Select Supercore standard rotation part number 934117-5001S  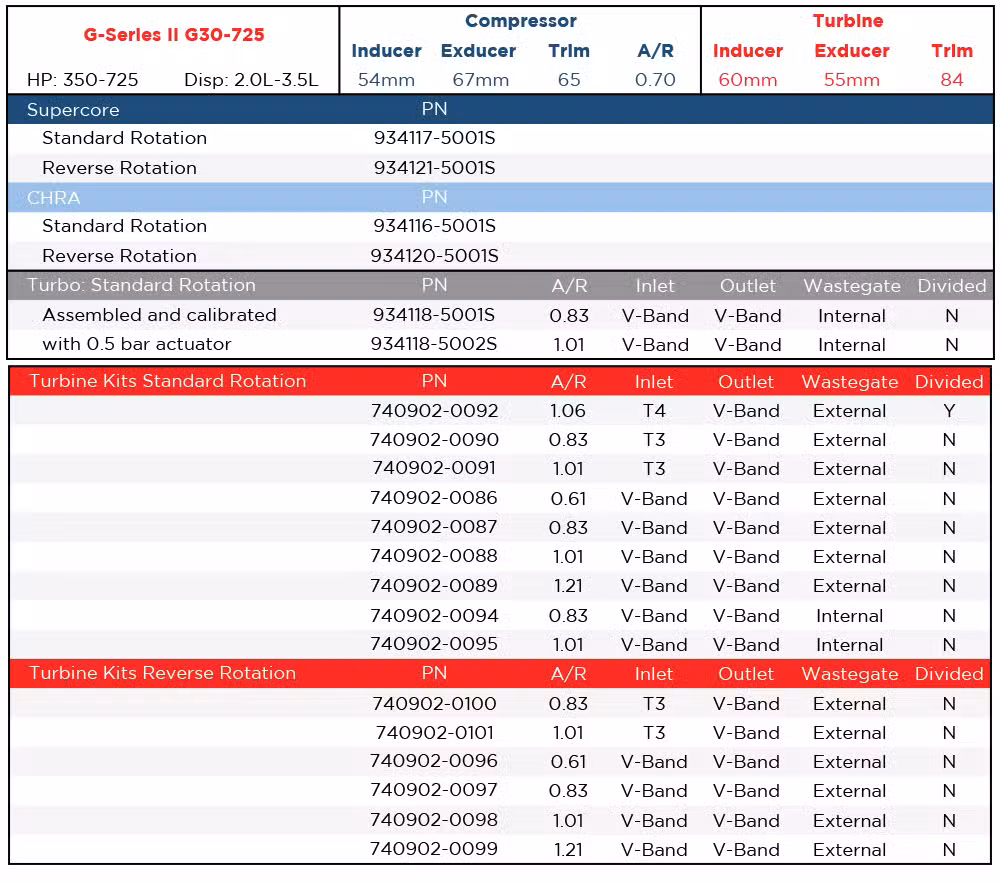coord(434,138)
